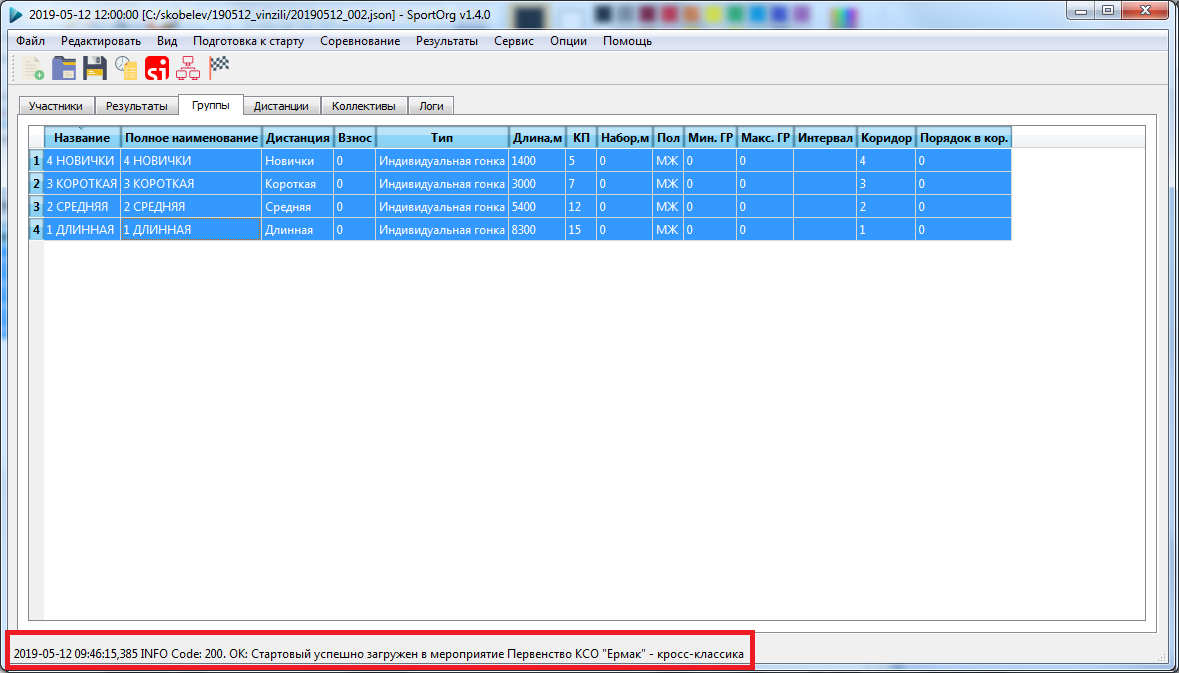
Task: Click the status bar log message
Action: [379, 653]
